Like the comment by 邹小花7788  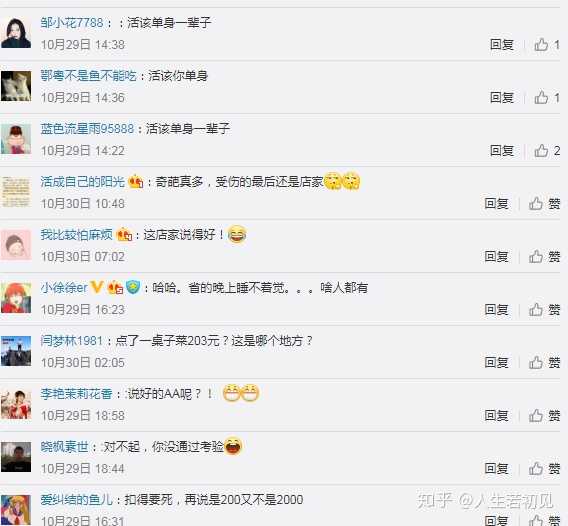[547, 45]
